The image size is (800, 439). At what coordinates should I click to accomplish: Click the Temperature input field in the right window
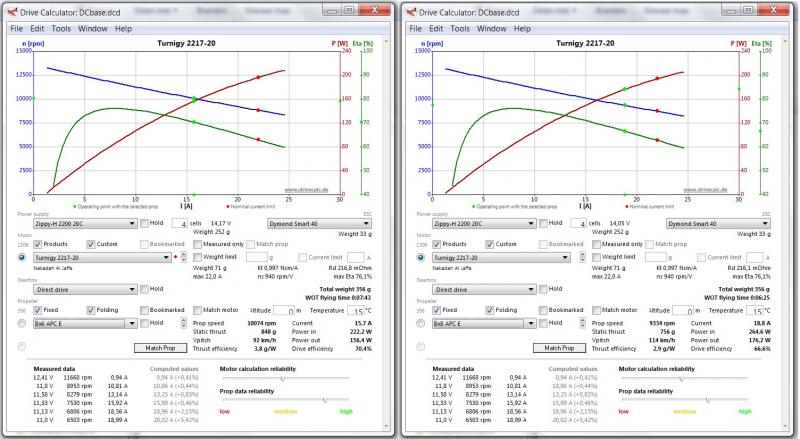pyautogui.click(x=755, y=310)
